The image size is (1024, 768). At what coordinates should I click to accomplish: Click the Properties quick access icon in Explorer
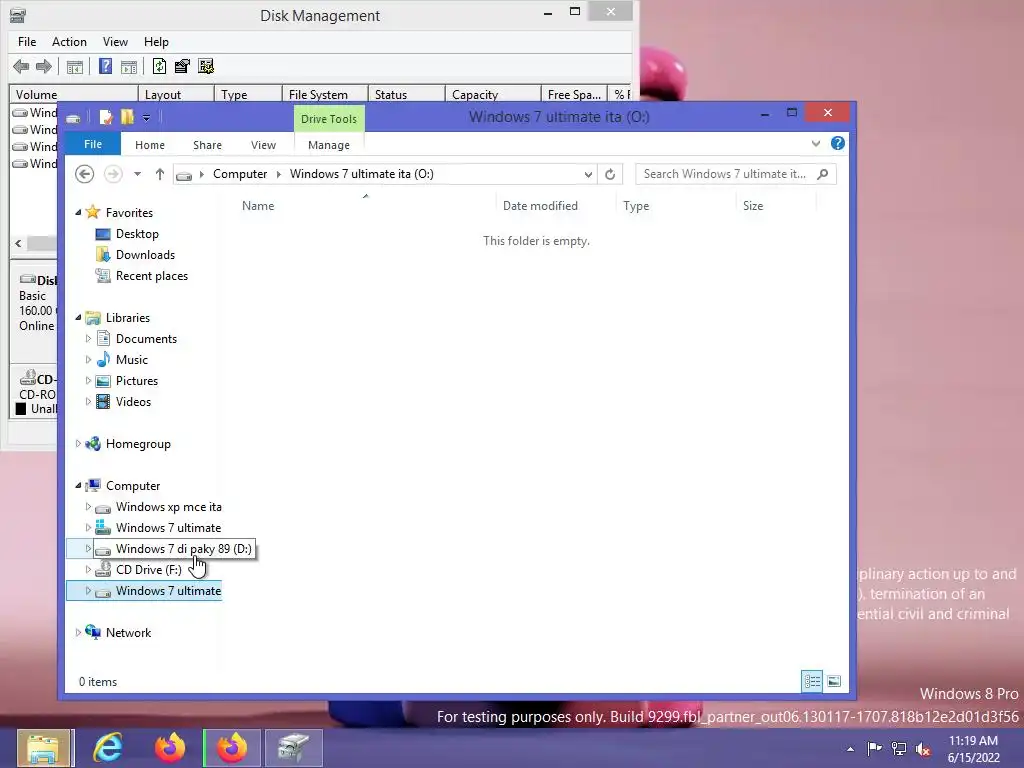point(105,118)
